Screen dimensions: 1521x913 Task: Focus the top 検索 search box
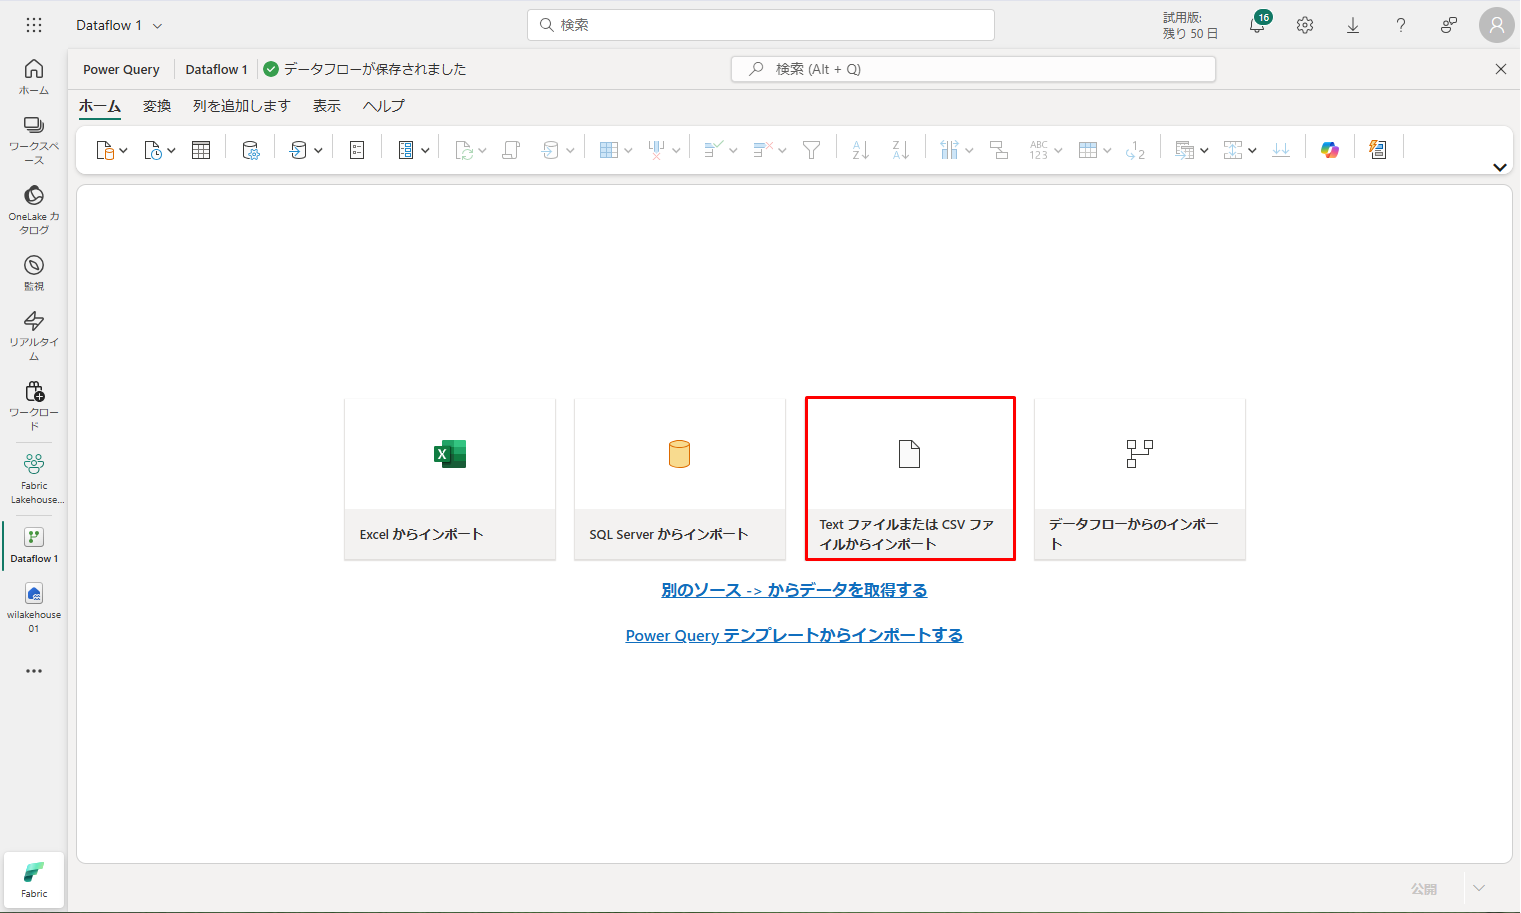(x=761, y=25)
